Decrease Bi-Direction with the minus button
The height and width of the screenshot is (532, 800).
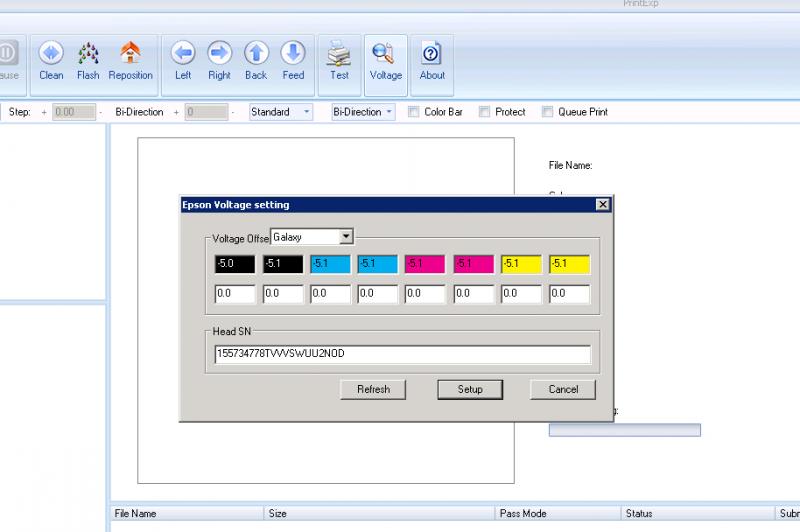pos(233,112)
